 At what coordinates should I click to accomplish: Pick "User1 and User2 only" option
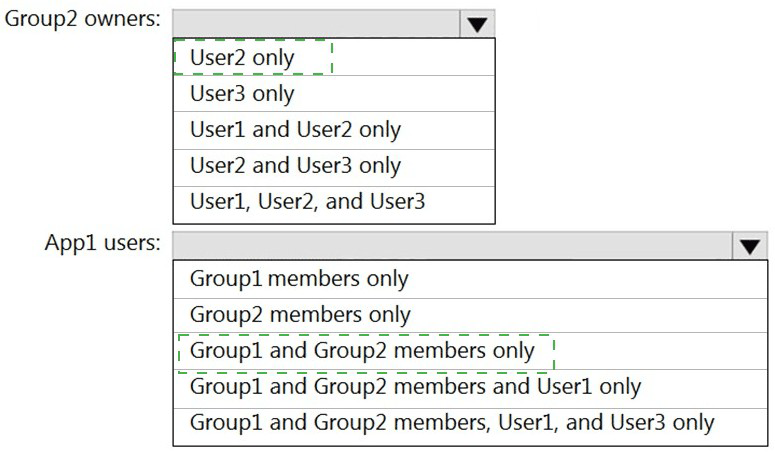294,130
